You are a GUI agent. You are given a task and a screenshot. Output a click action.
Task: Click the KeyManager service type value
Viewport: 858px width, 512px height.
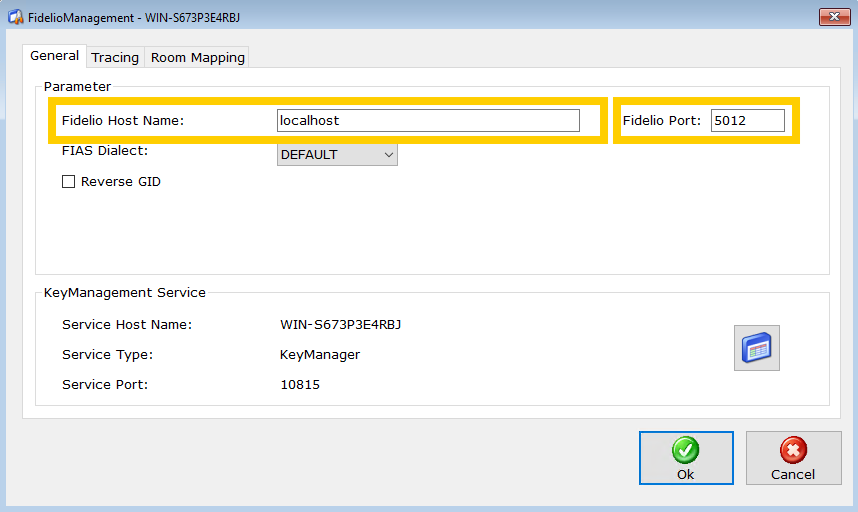coord(320,355)
